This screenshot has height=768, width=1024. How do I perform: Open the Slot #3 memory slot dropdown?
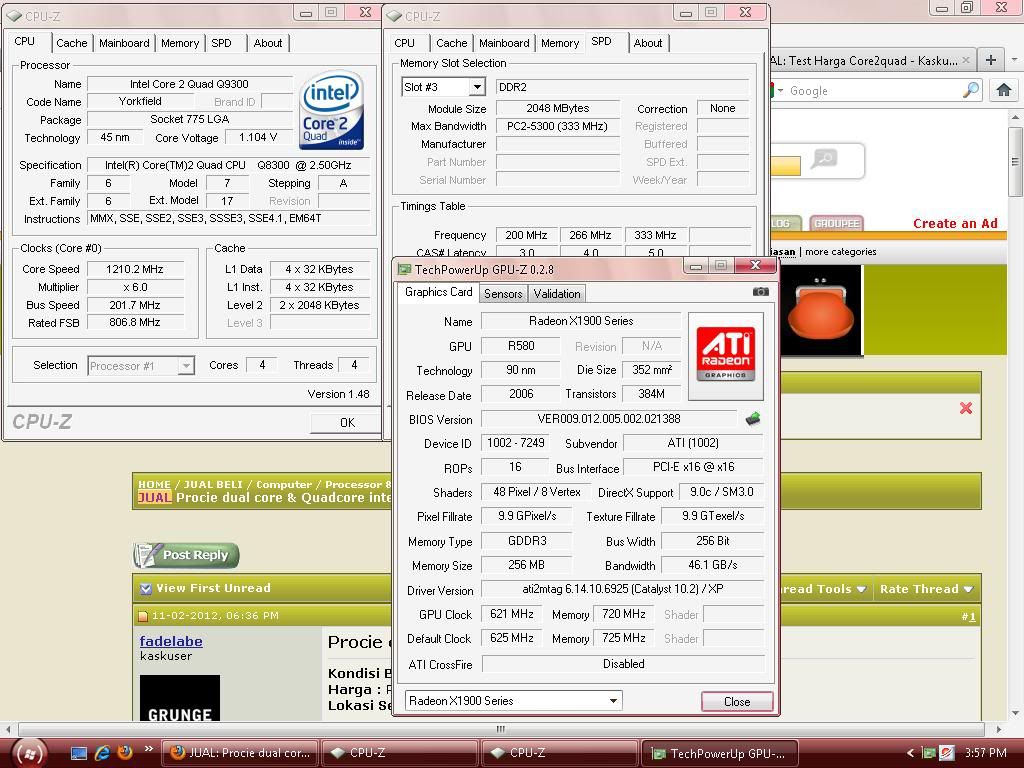477,87
